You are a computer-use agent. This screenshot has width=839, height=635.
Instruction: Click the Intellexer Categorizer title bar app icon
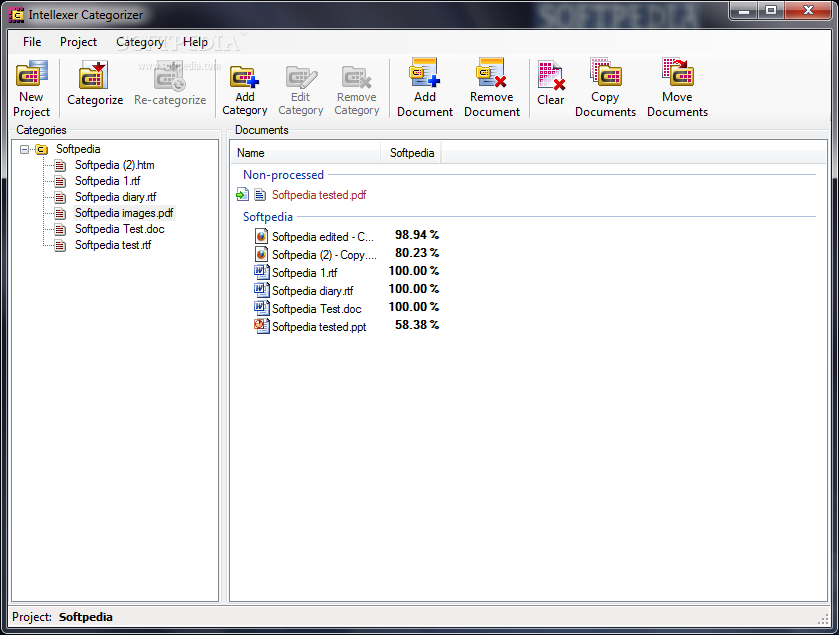coord(16,15)
